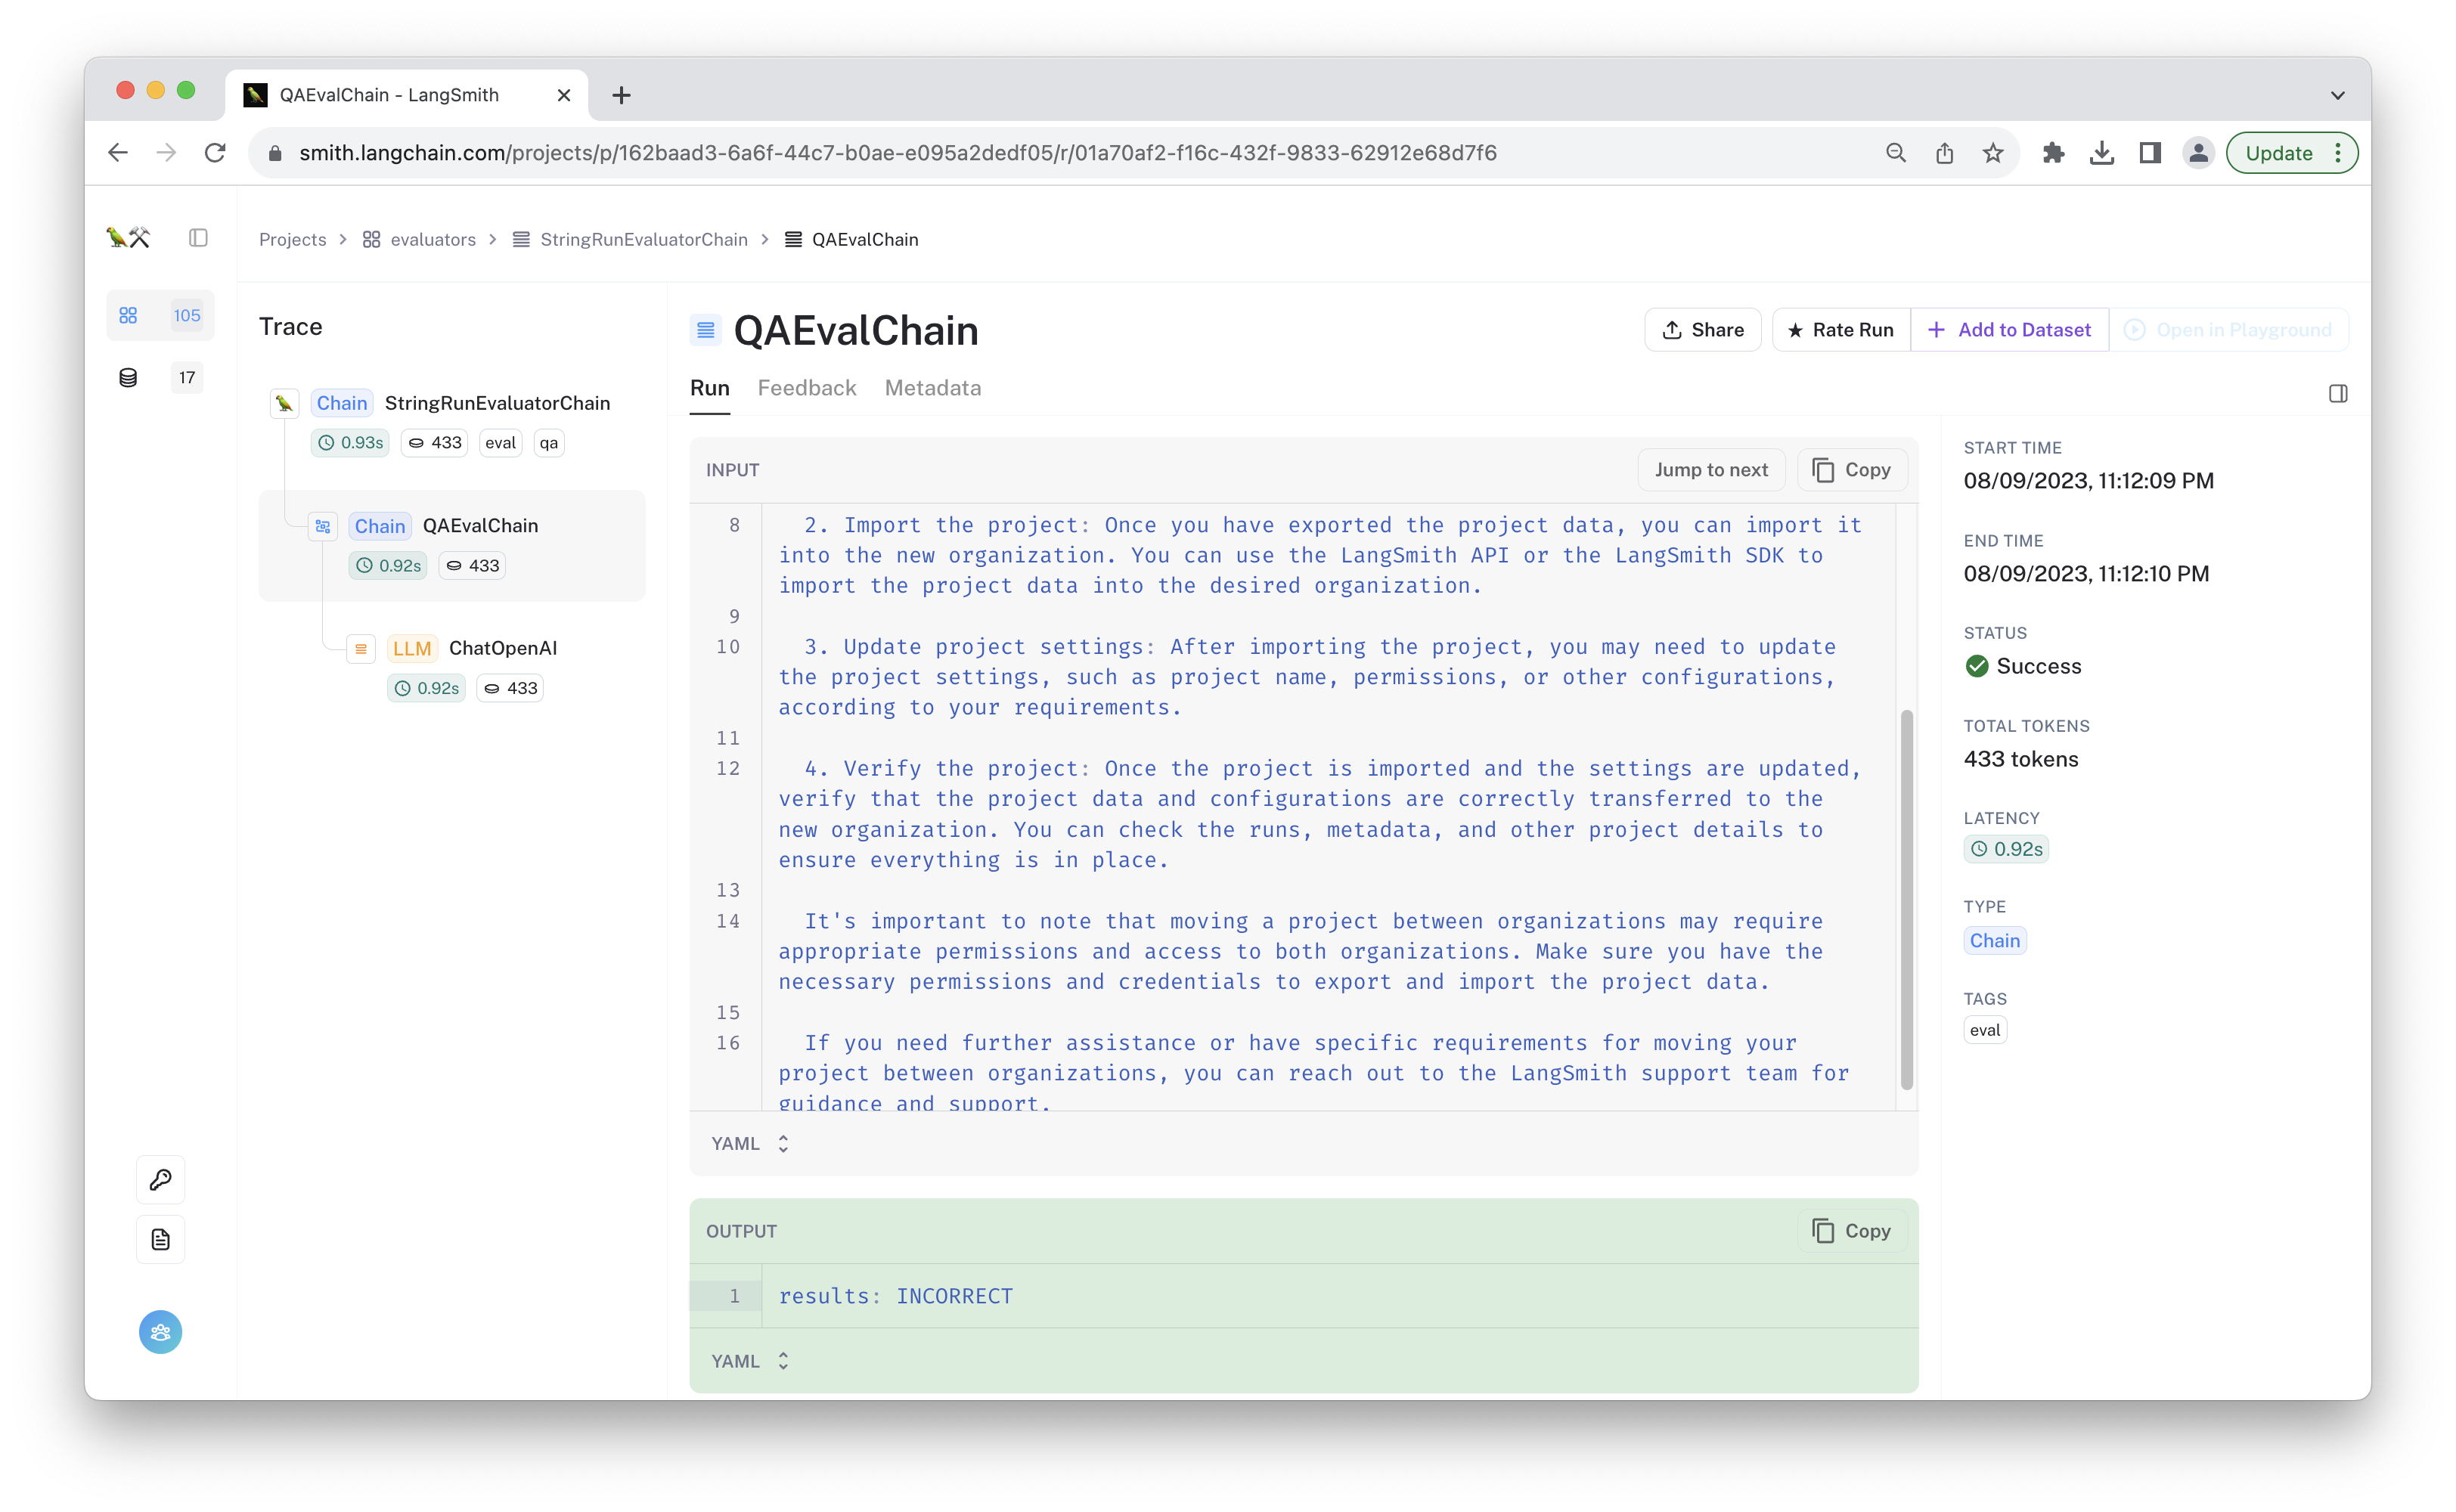Click the Input panel vertical scrollbar
Viewport: 2456px width, 1512px height.
(x=1906, y=899)
